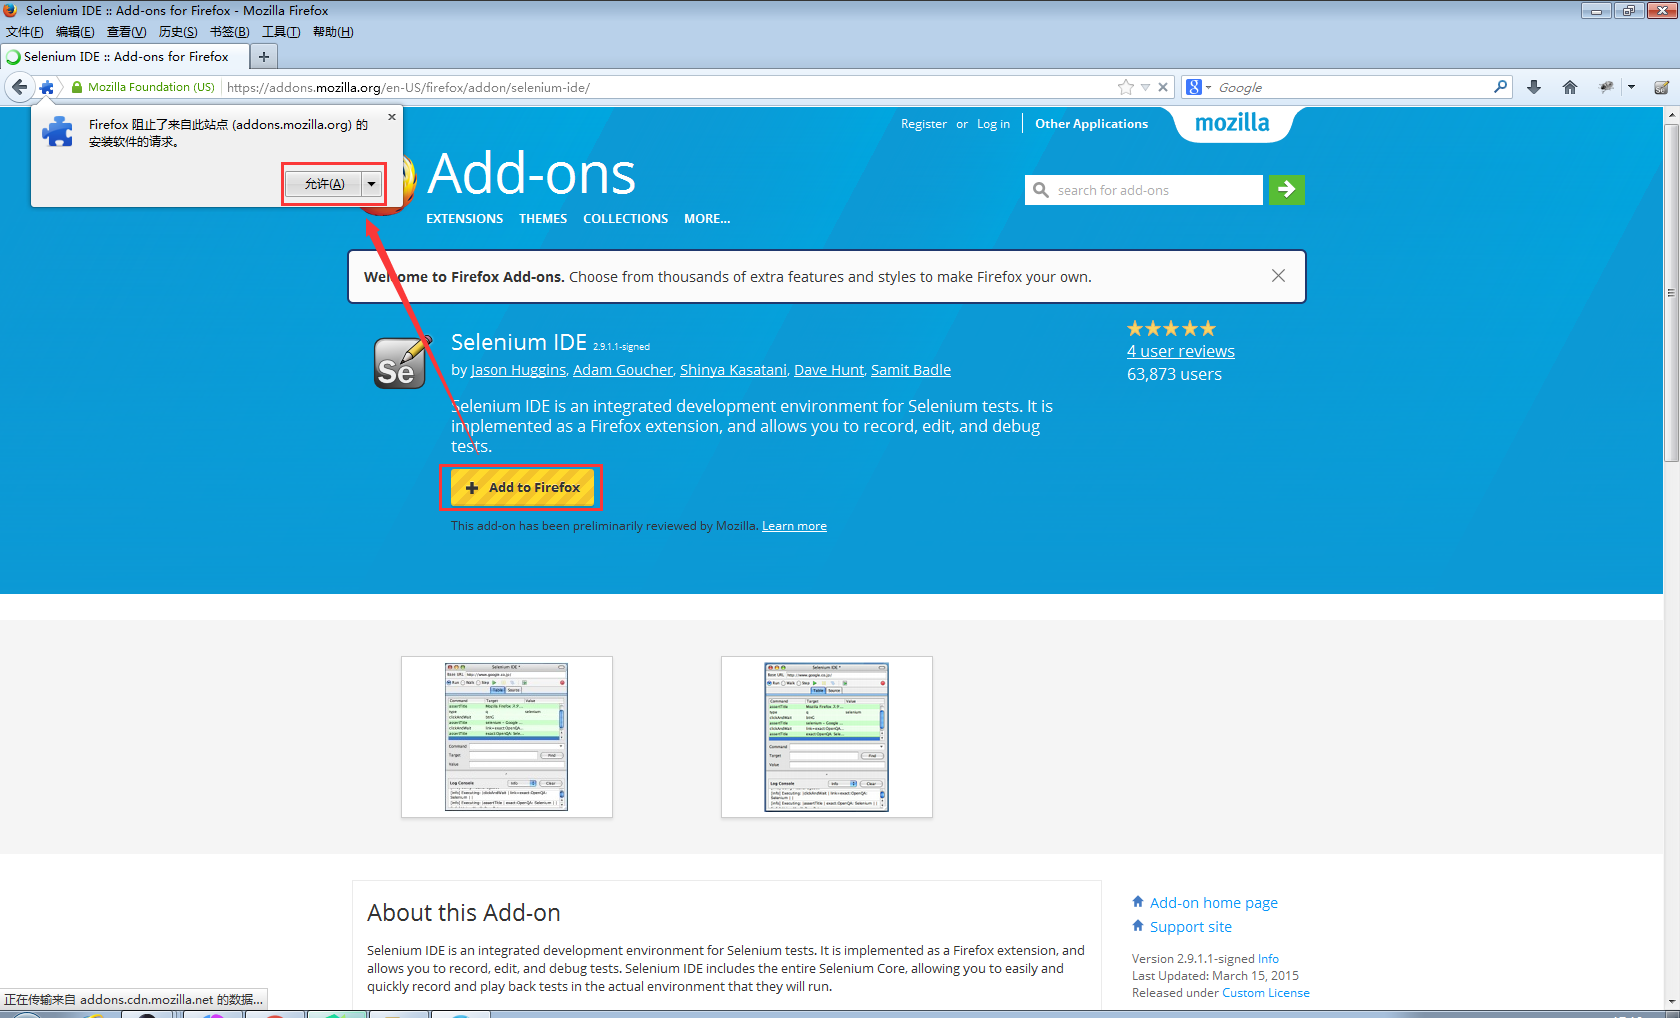This screenshot has width=1680, height=1018.
Task: Open the 历史(S) menu
Action: point(178,32)
